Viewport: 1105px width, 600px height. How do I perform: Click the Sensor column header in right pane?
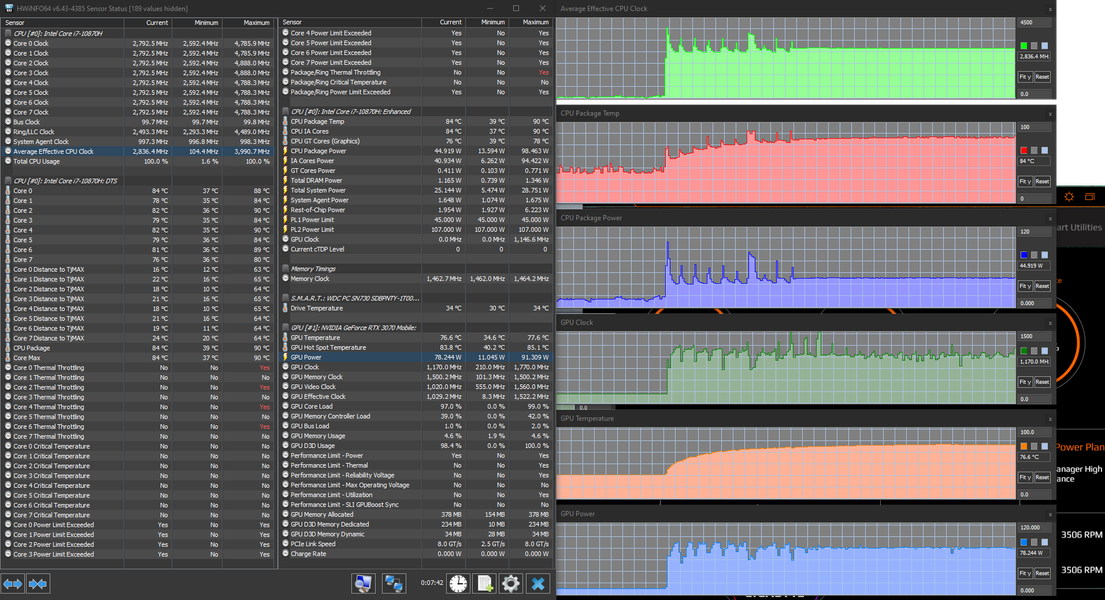pos(350,23)
